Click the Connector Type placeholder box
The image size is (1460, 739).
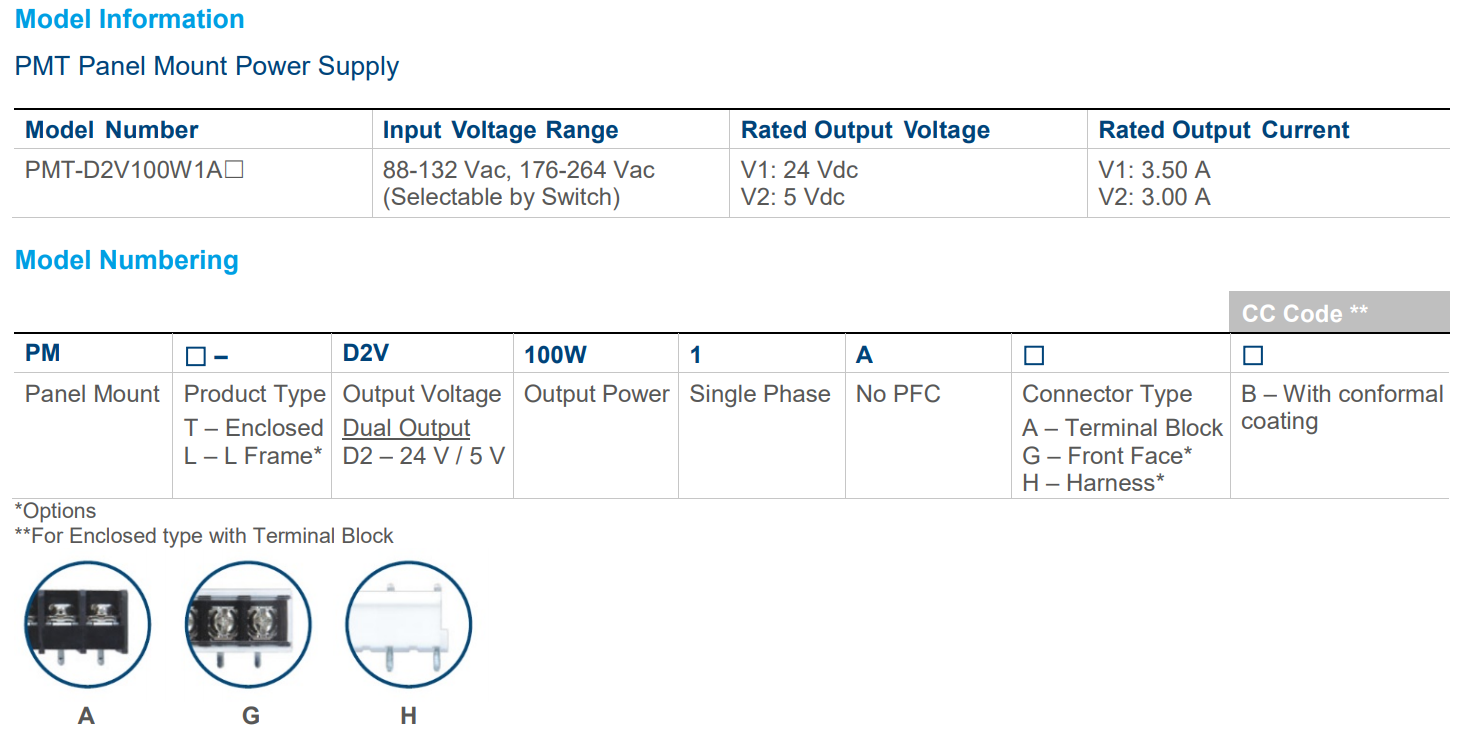(1034, 355)
